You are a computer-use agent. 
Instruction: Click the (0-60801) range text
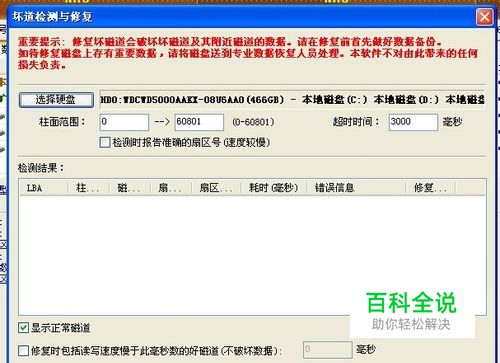253,122
